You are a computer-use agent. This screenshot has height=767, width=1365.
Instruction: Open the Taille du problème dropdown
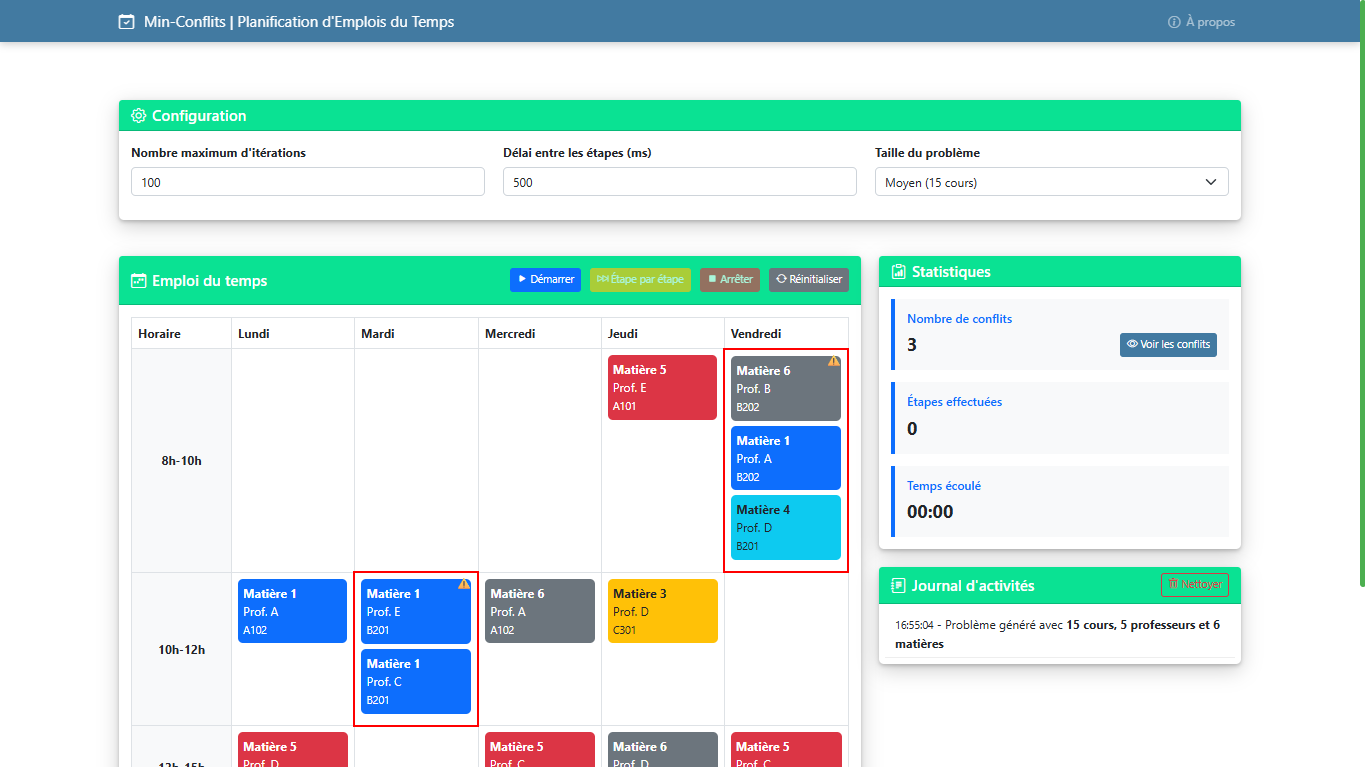tap(1052, 182)
